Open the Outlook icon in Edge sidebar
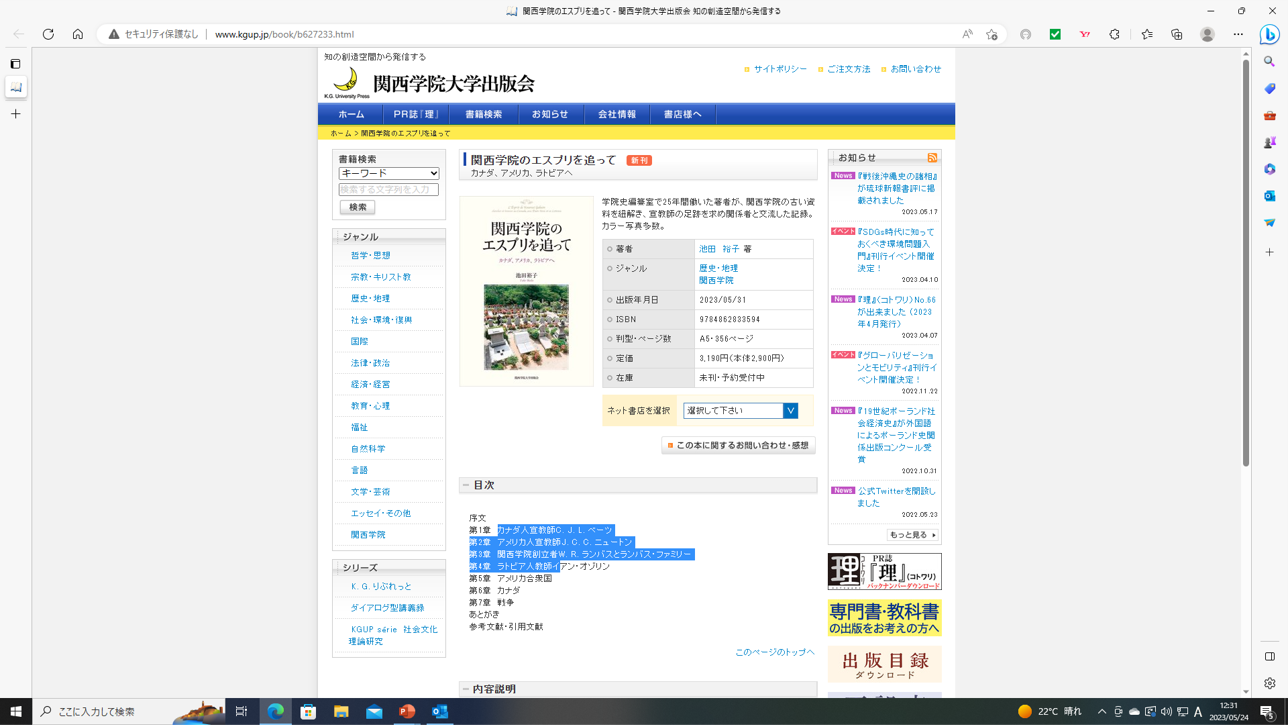 coord(1270,196)
